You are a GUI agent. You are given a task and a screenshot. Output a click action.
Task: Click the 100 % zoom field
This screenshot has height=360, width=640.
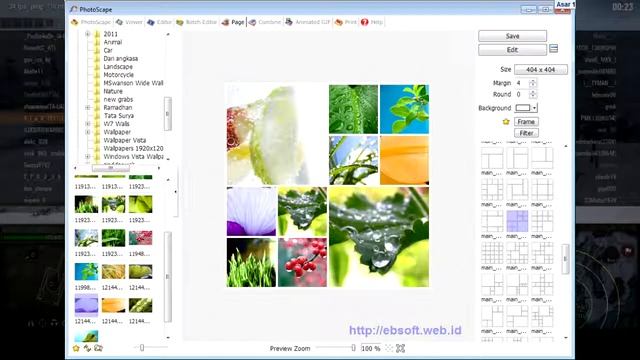pos(371,349)
